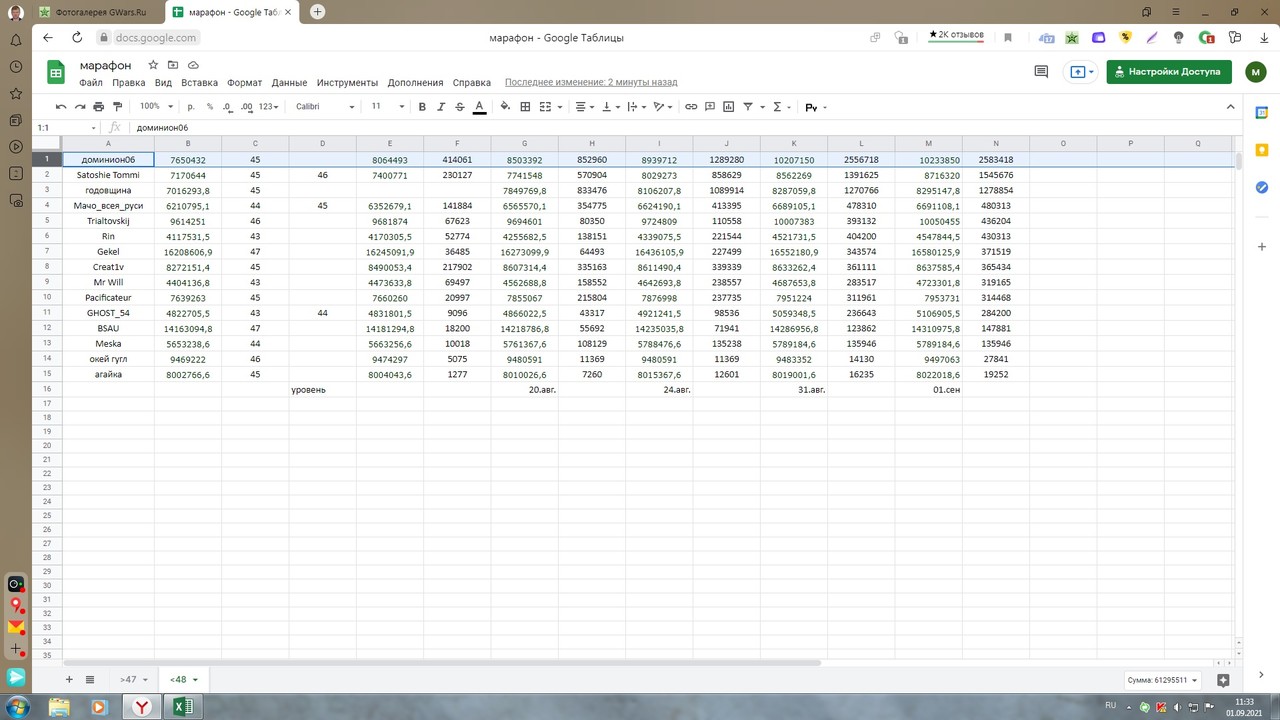The width and height of the screenshot is (1280, 720).
Task: Click the Настройки Доступа button
Action: tap(1168, 72)
